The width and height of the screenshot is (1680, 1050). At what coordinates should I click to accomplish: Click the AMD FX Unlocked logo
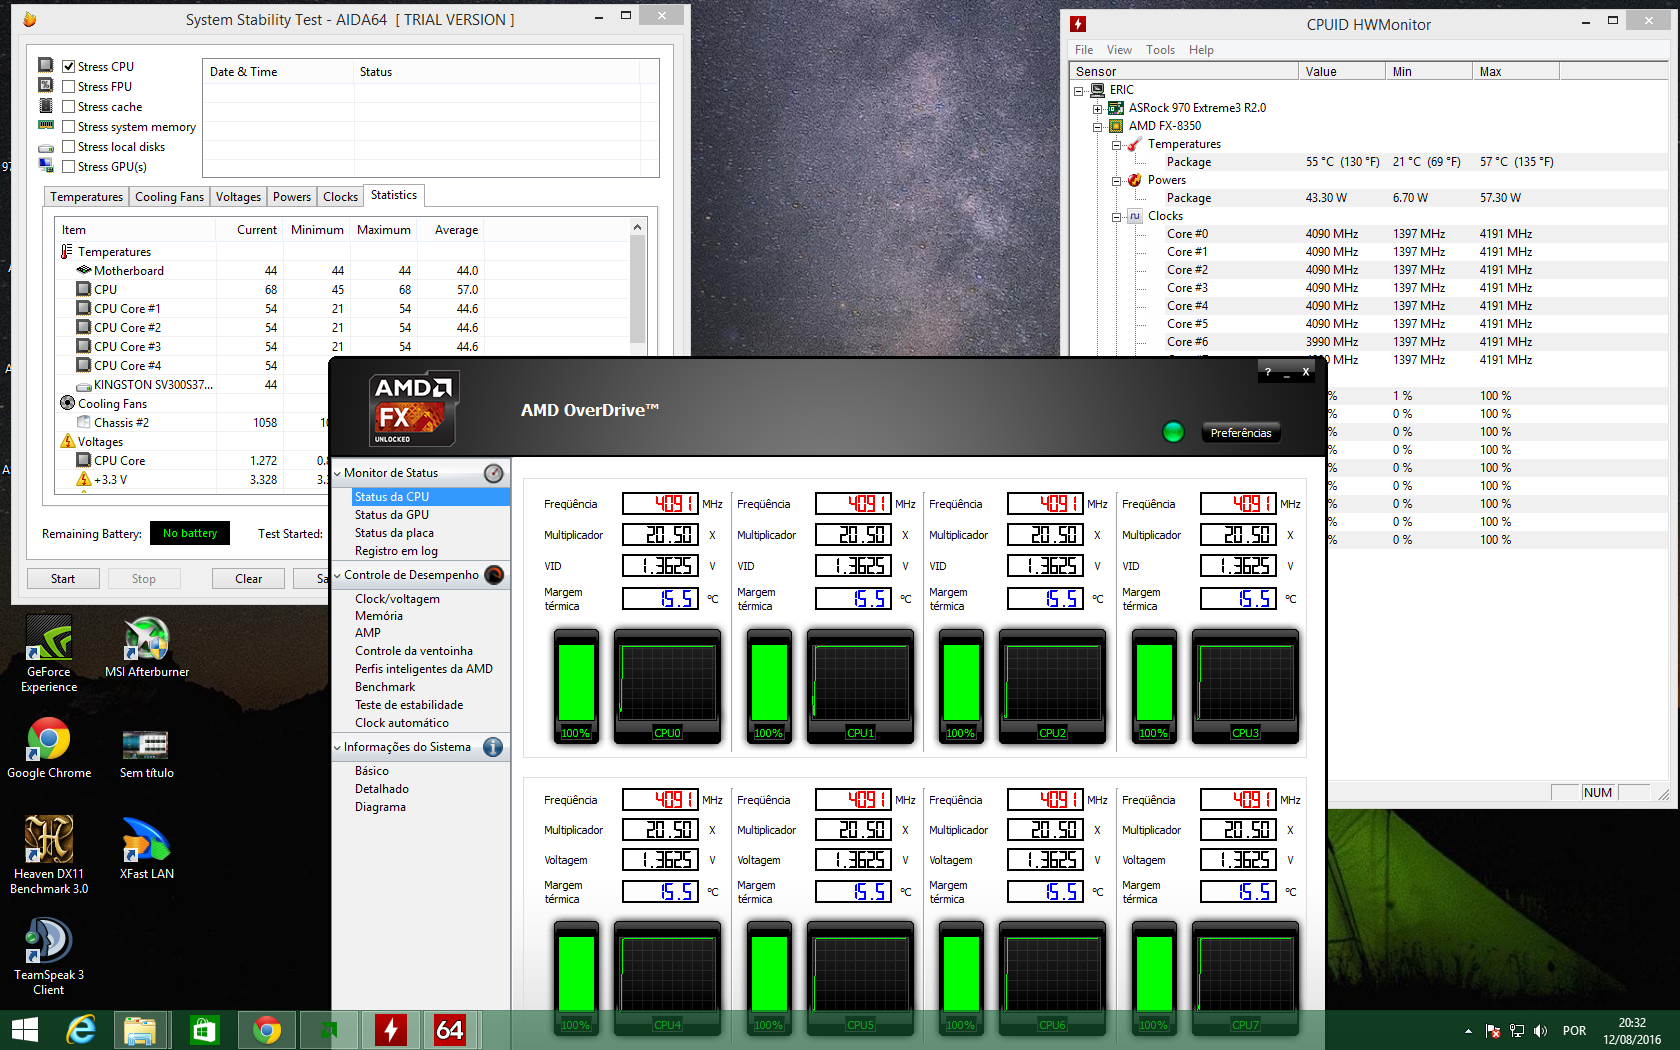tap(413, 409)
